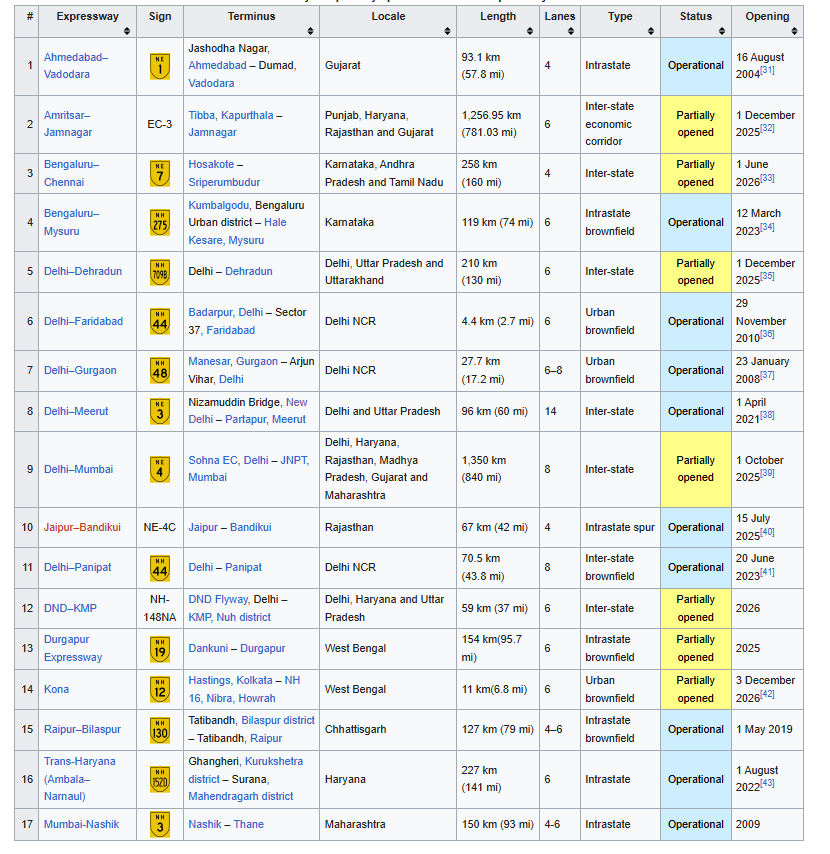Select the NH-148NA sign cell text
This screenshot has height=854, width=830.
tap(160, 608)
